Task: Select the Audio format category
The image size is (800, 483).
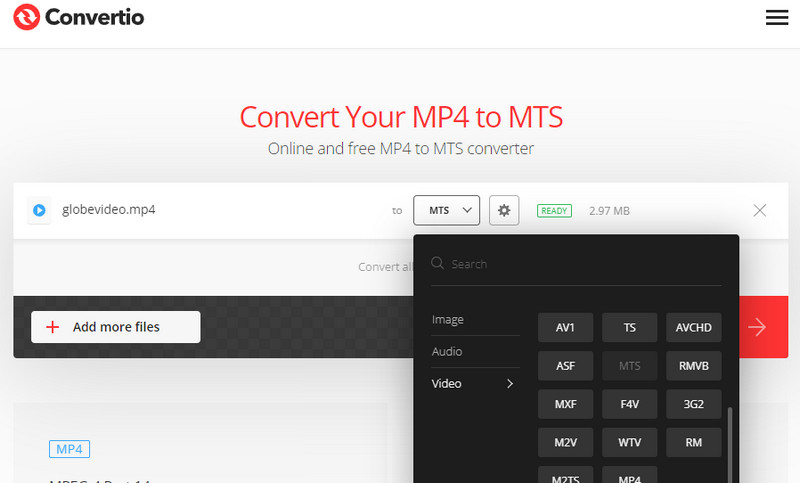Action: (x=447, y=351)
